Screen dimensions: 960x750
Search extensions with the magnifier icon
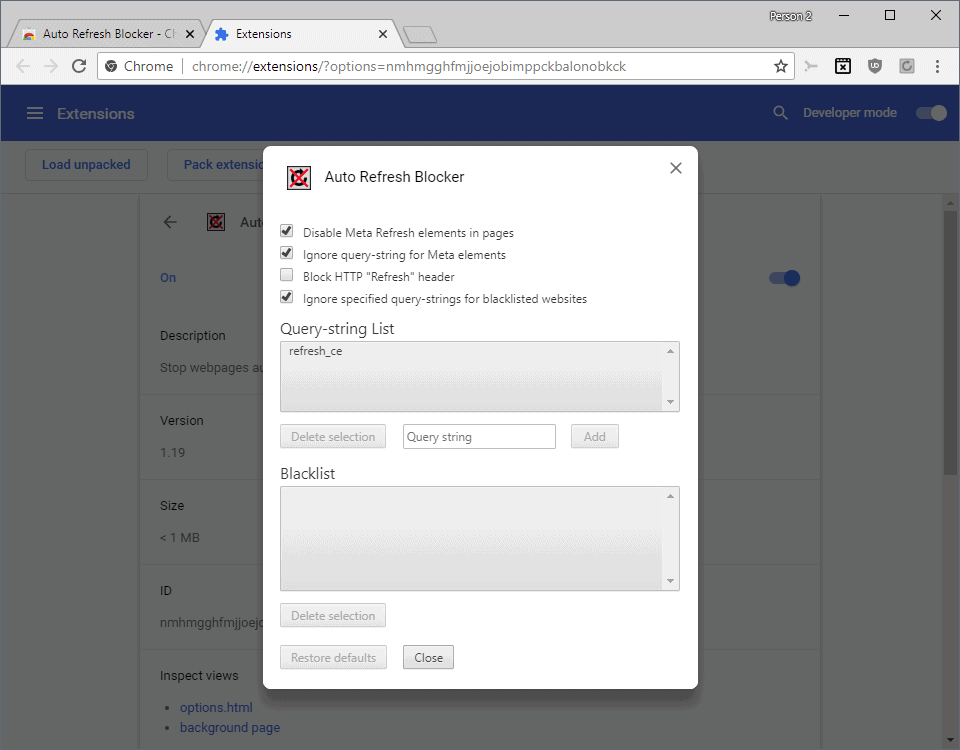(780, 113)
